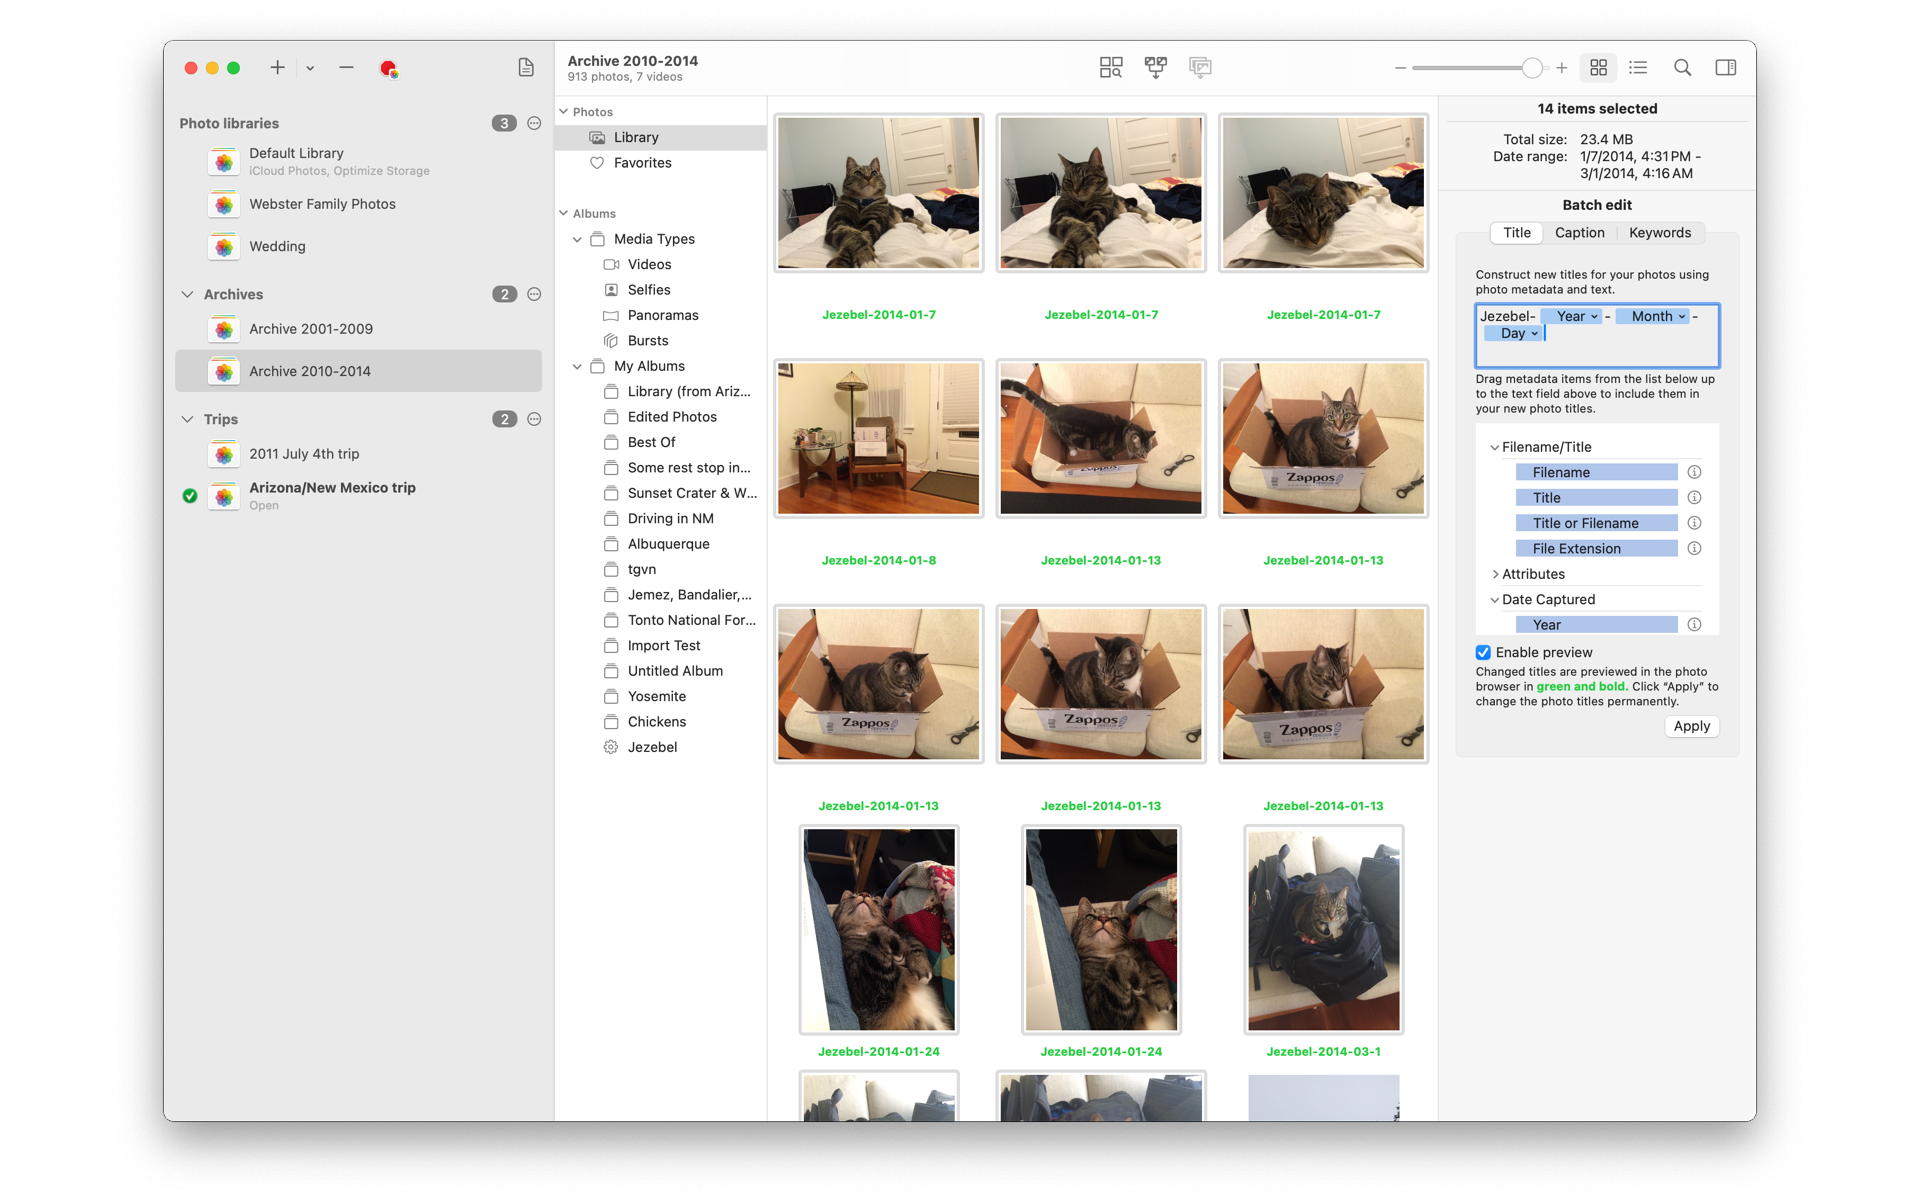Click Apply to change photo titles
The width and height of the screenshot is (1920, 1200).
pos(1691,726)
